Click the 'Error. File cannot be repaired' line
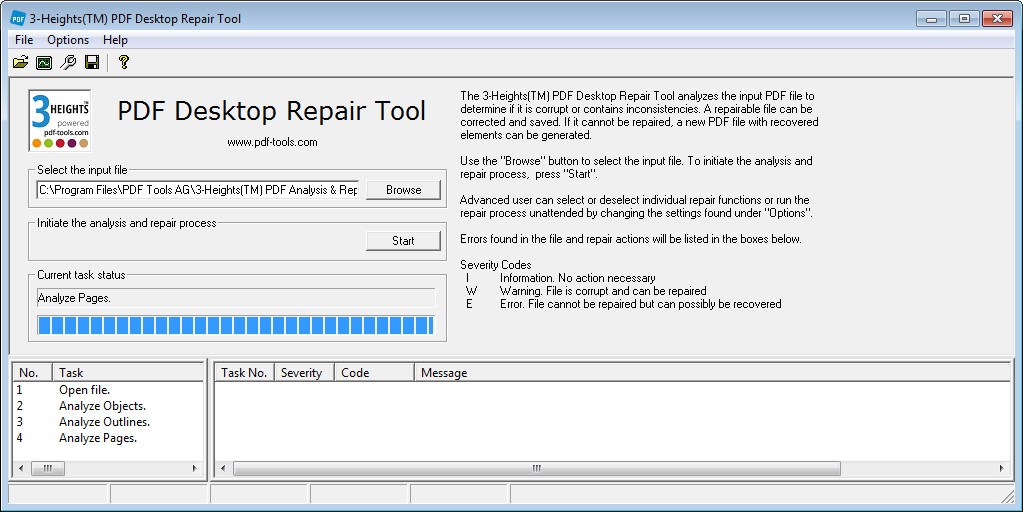This screenshot has height=512, width=1023. [641, 304]
